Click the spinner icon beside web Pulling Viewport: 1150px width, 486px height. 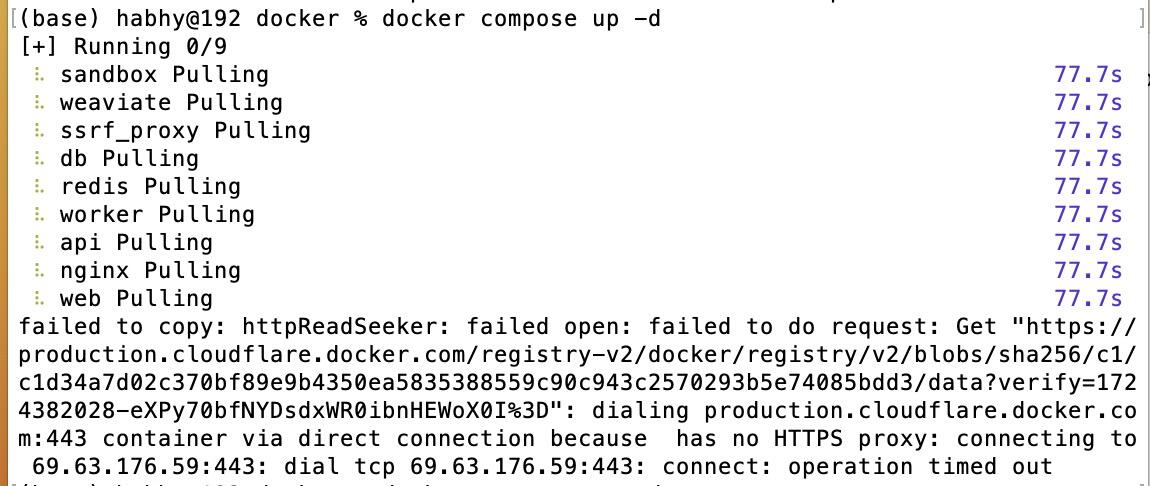point(40,299)
